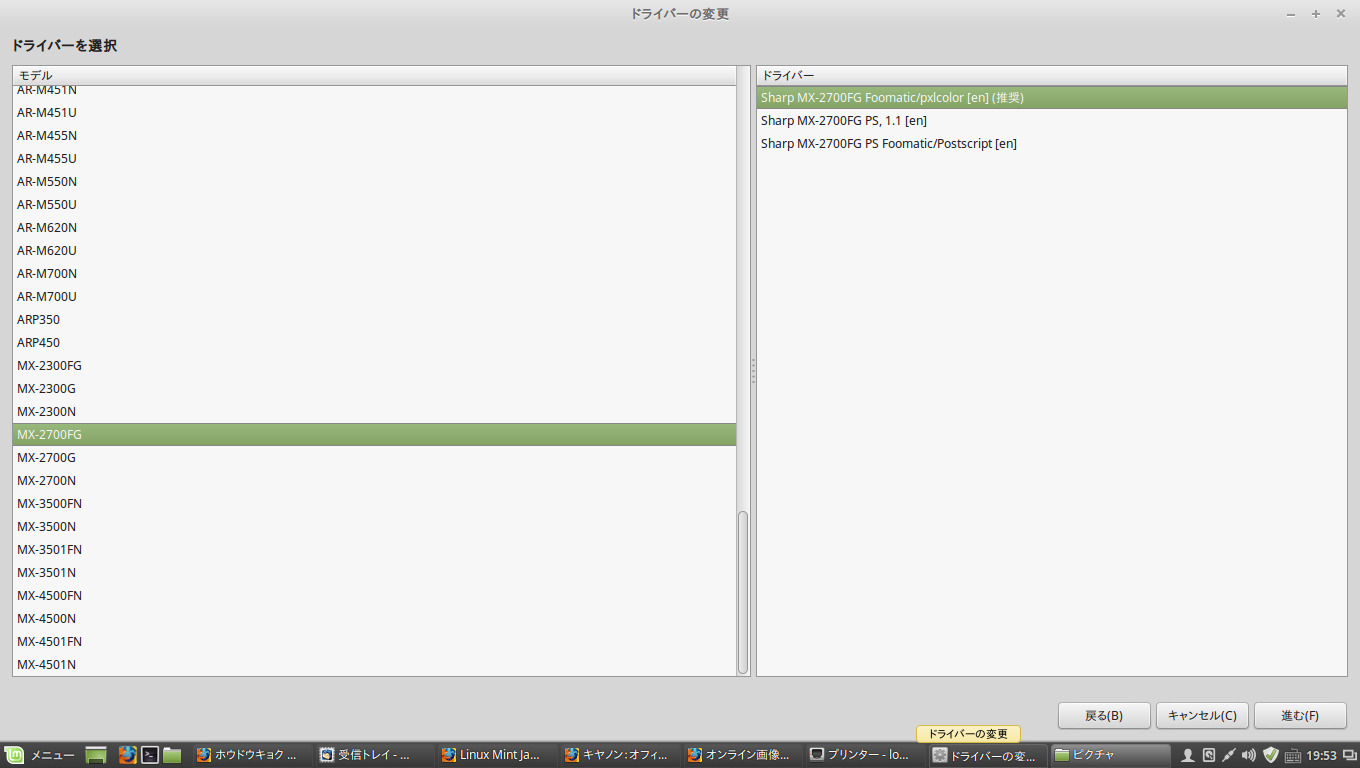Select model MX-3500N
The image size is (1360, 768).
[x=374, y=527]
